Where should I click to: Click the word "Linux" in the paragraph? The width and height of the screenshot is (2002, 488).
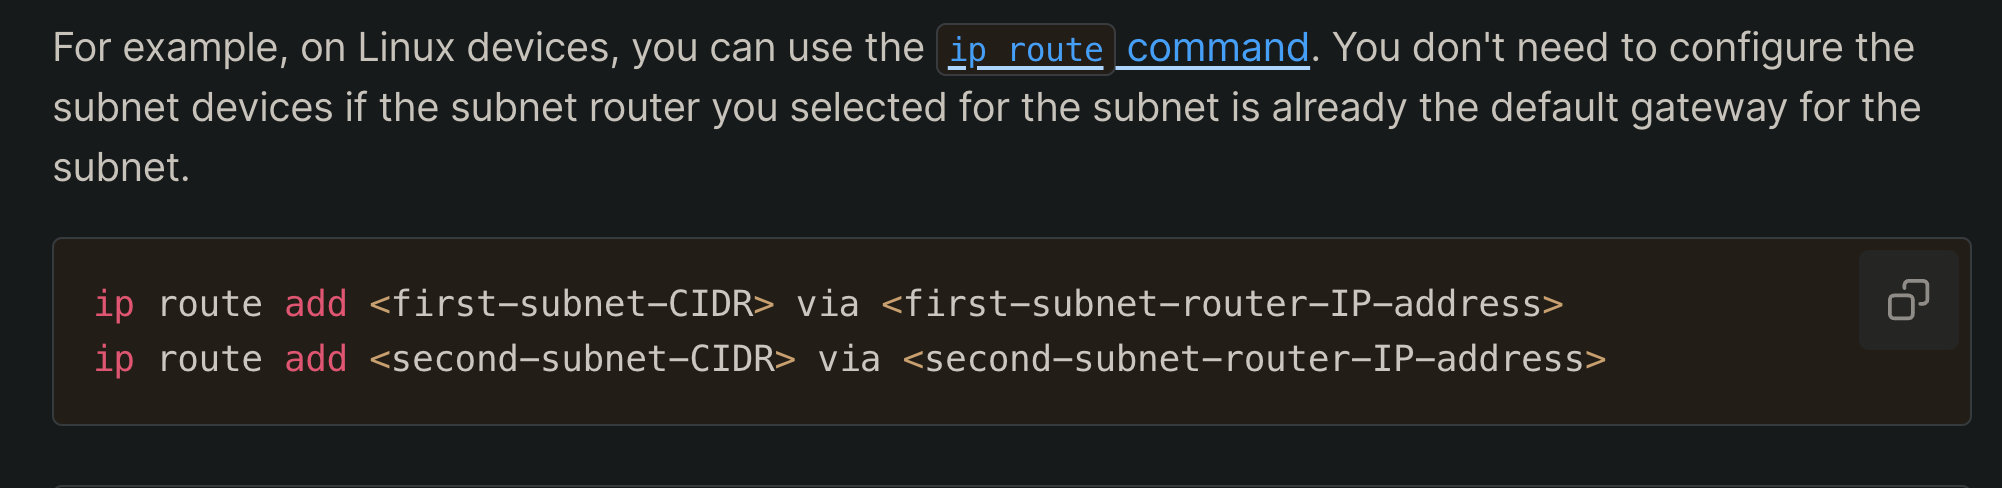coord(406,48)
